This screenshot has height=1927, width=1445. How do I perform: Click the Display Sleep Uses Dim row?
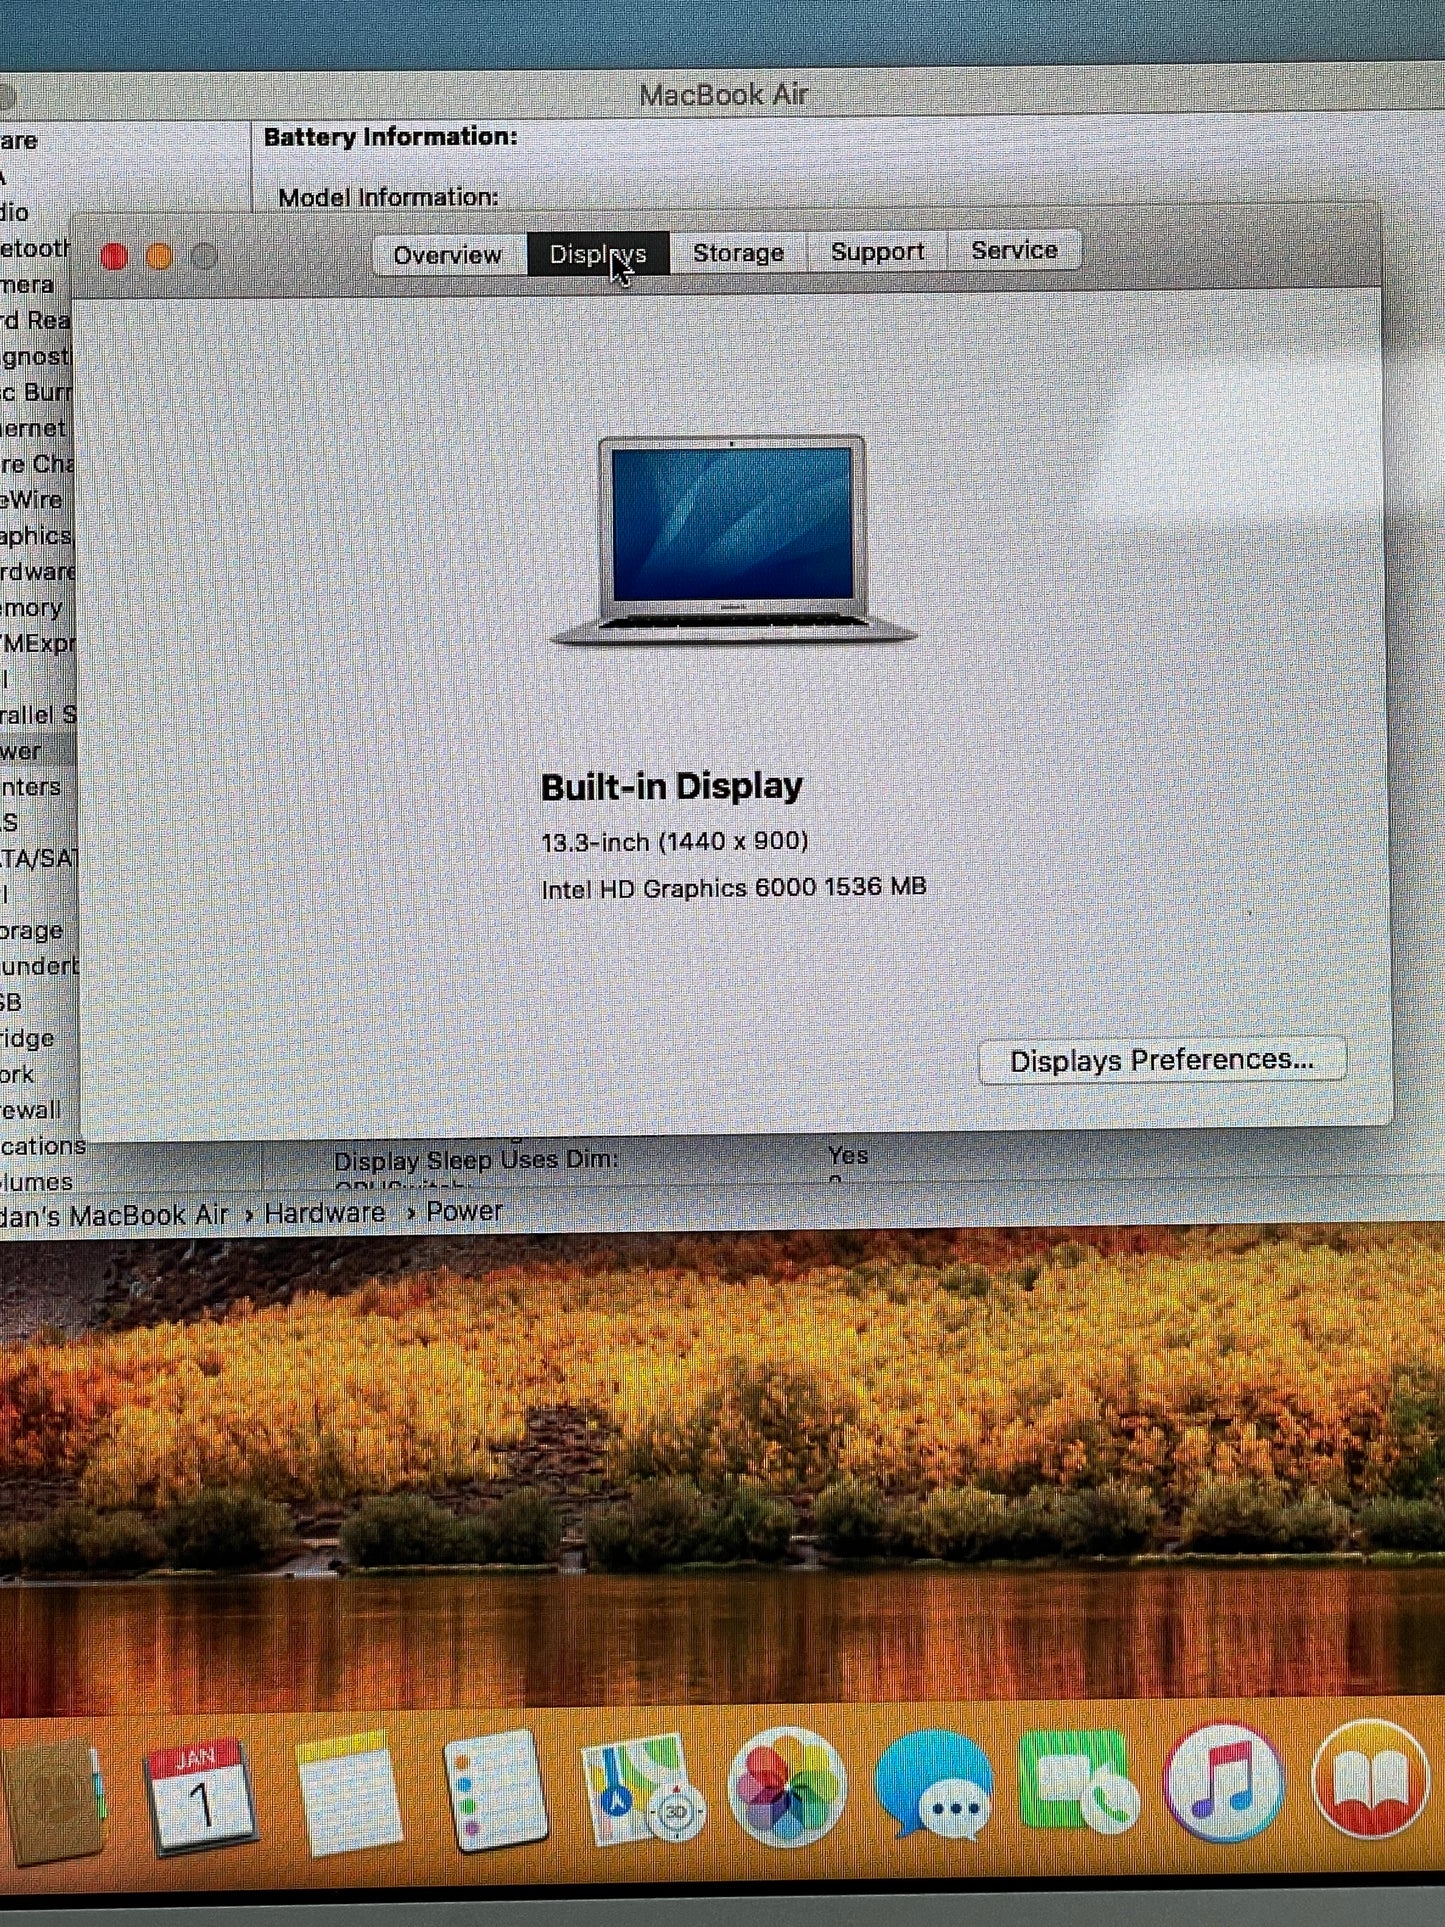(600, 1159)
